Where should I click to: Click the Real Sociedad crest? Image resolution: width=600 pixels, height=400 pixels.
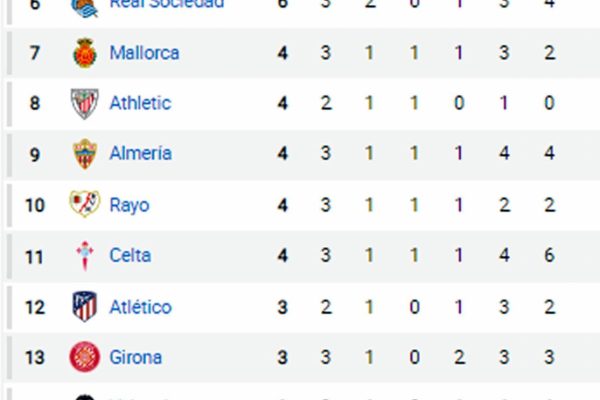(x=83, y=6)
